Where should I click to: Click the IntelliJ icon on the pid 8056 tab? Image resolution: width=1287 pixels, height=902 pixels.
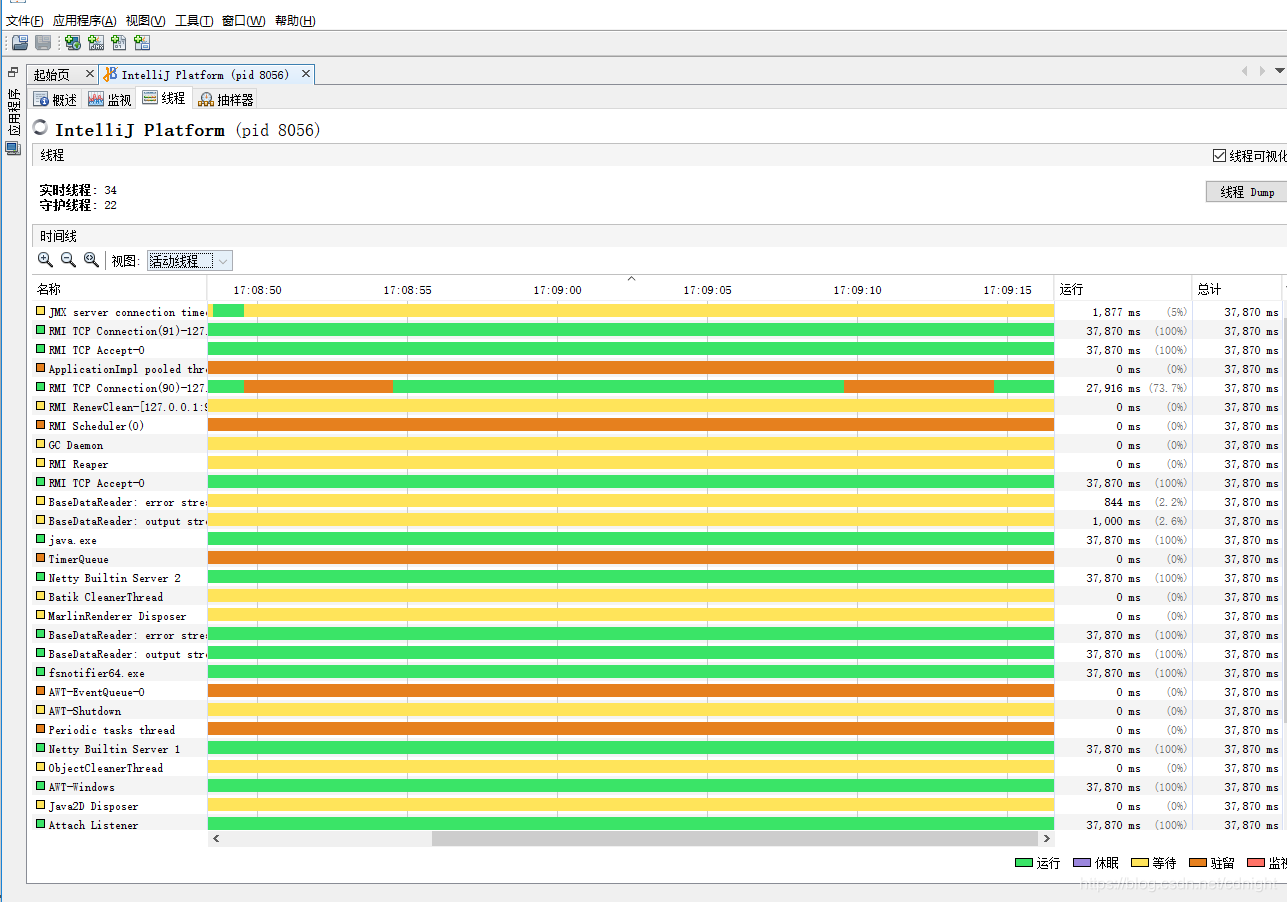tap(110, 75)
